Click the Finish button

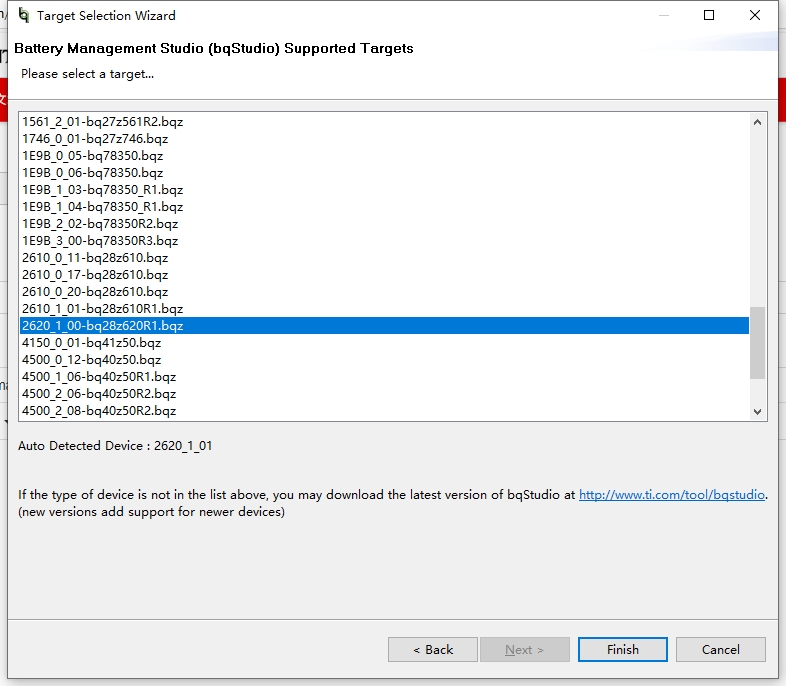[x=623, y=649]
